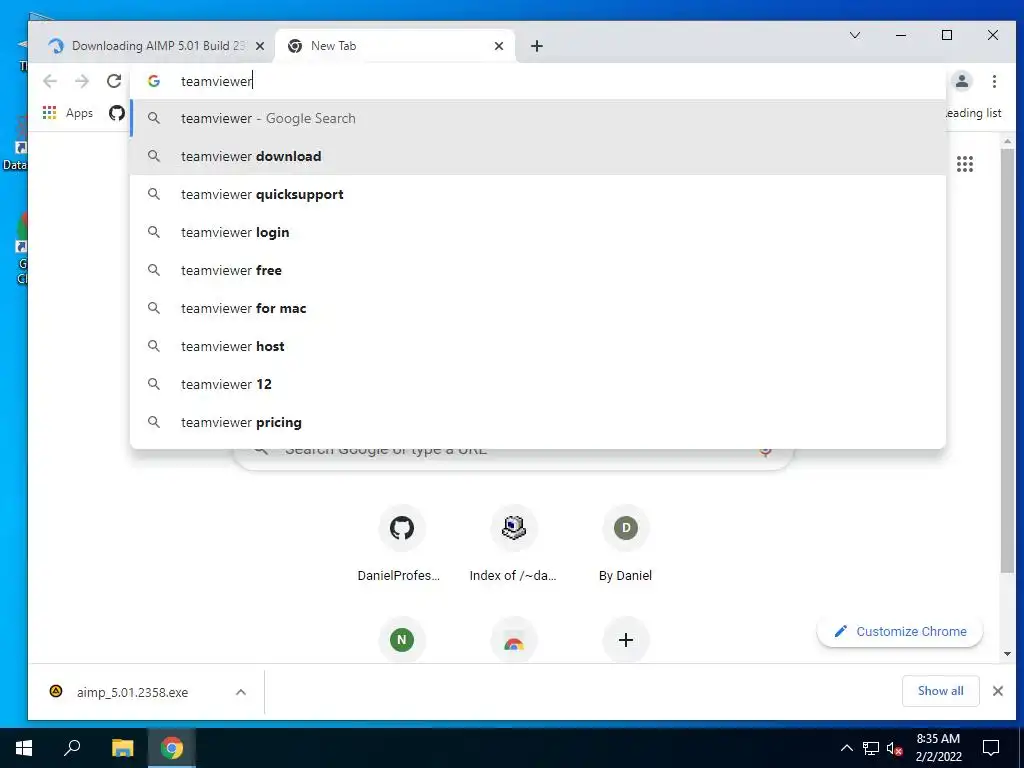Open the Google apps grid icon
The image size is (1024, 768).
pyautogui.click(x=965, y=164)
